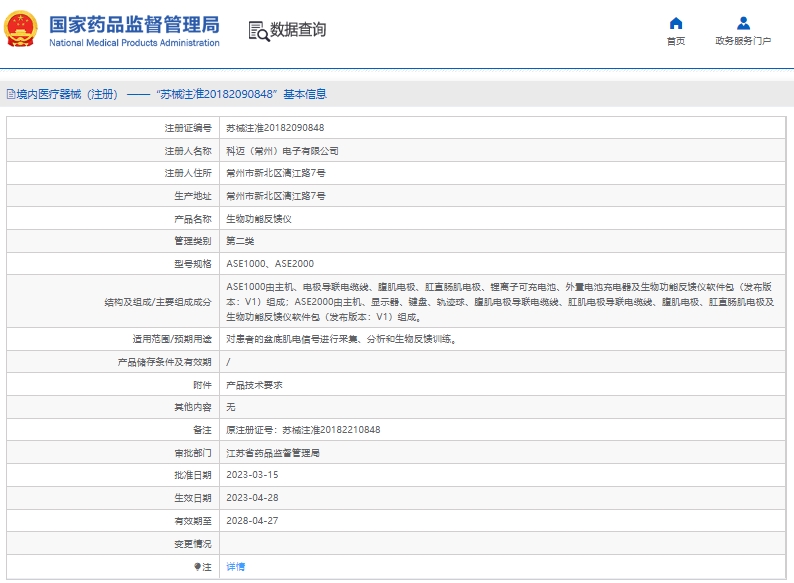This screenshot has width=794, height=583.
Task: Select 江苏省药品监督管理局 cell
Action: click(x=273, y=453)
